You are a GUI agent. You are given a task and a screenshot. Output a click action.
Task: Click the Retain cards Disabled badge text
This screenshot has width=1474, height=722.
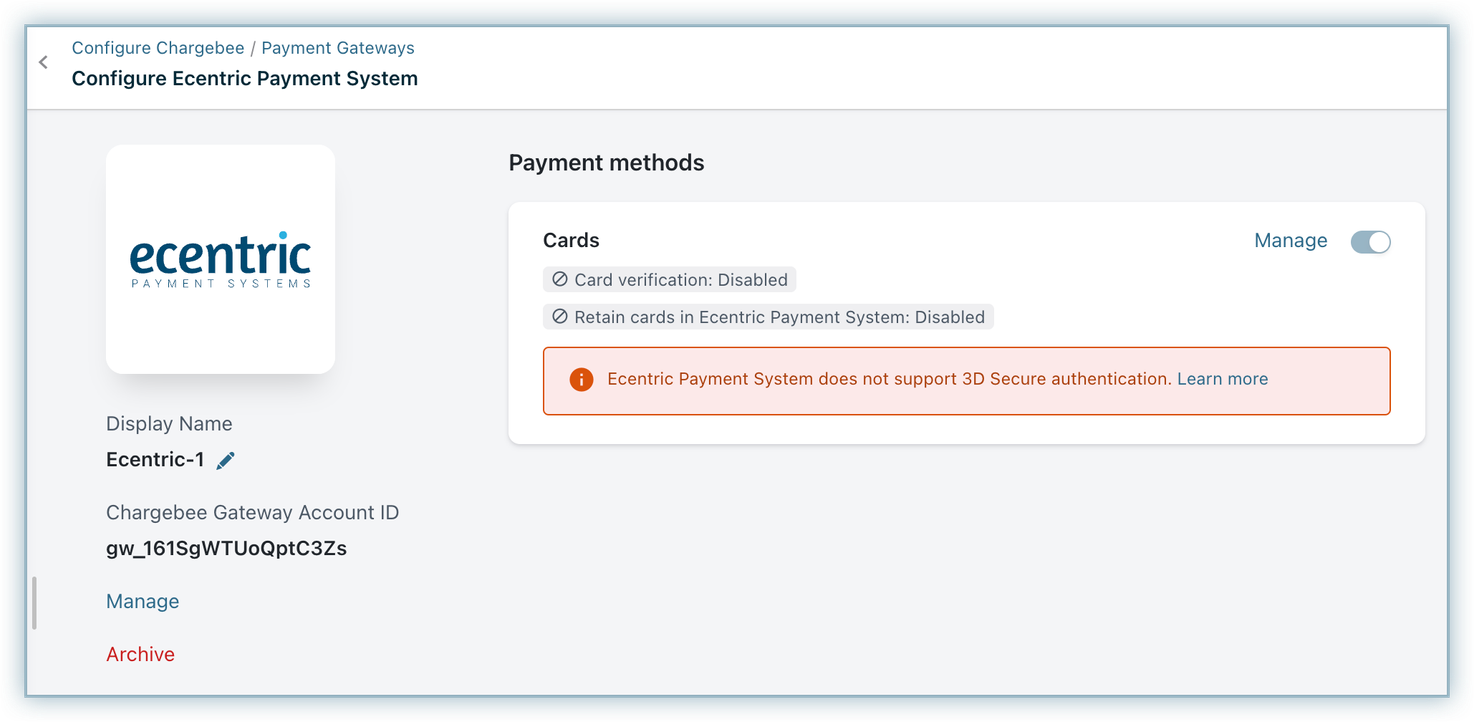pyautogui.click(x=779, y=317)
